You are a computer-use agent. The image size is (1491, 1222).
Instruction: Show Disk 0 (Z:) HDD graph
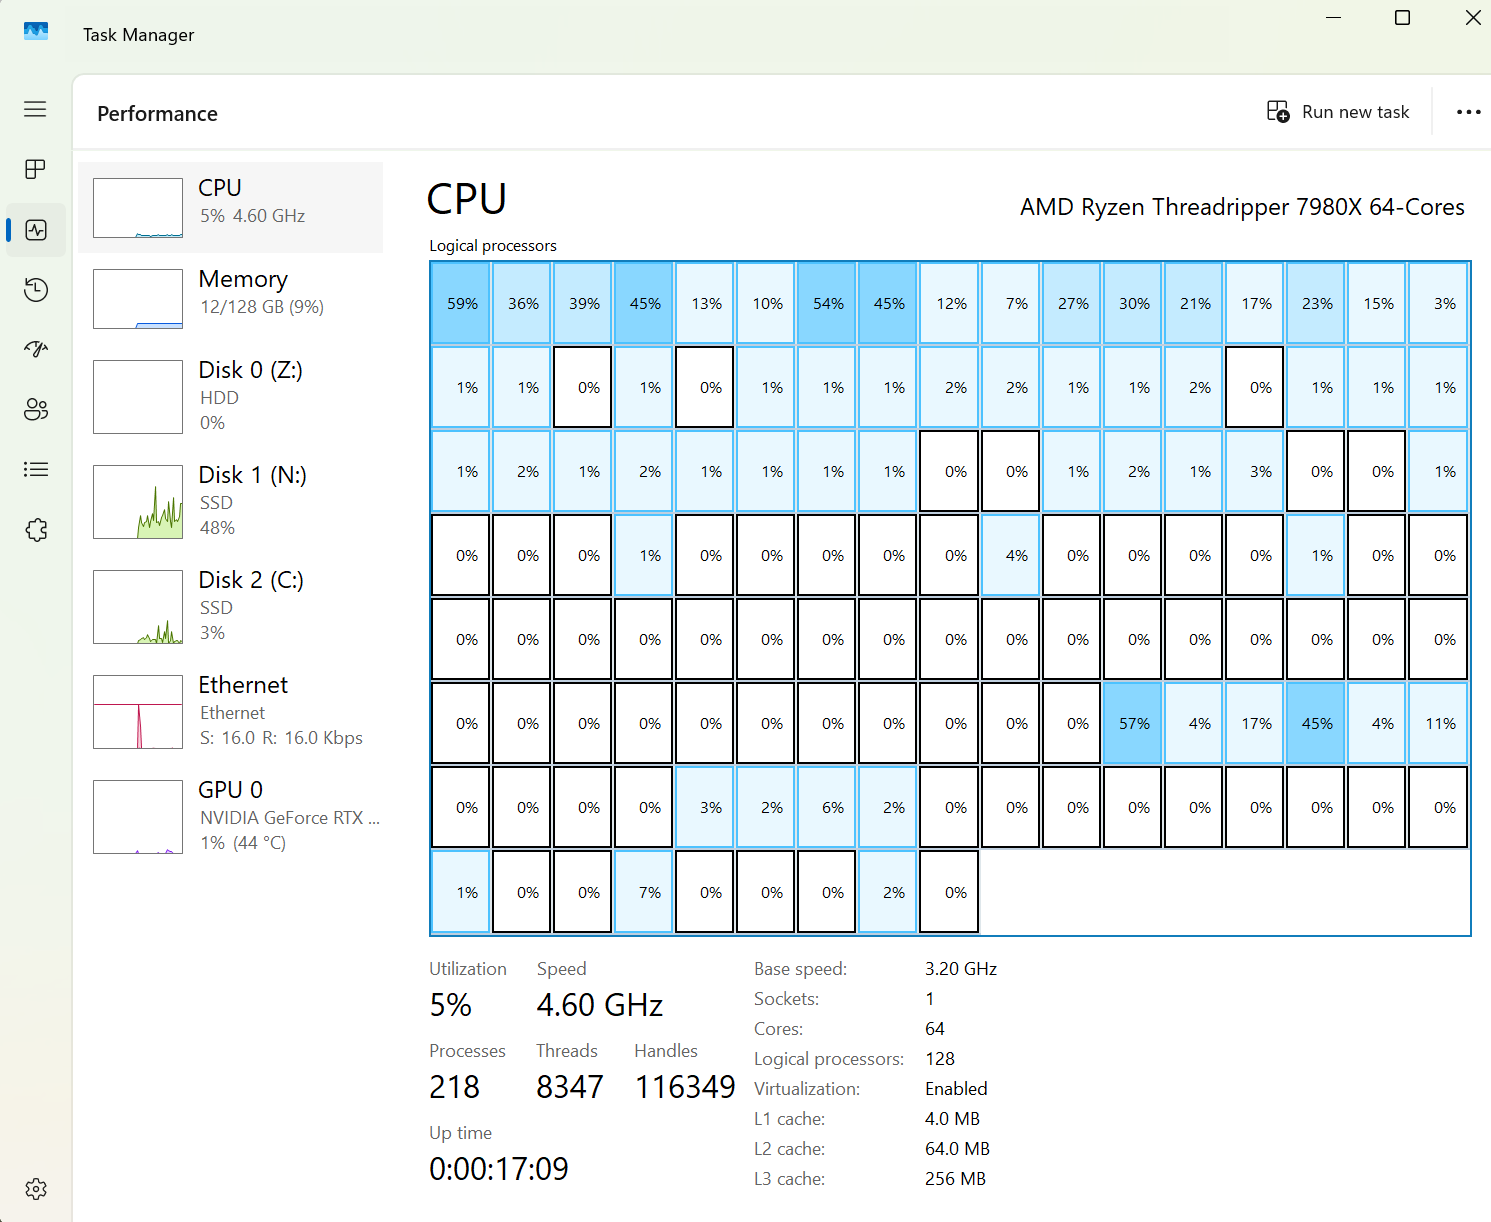(231, 396)
